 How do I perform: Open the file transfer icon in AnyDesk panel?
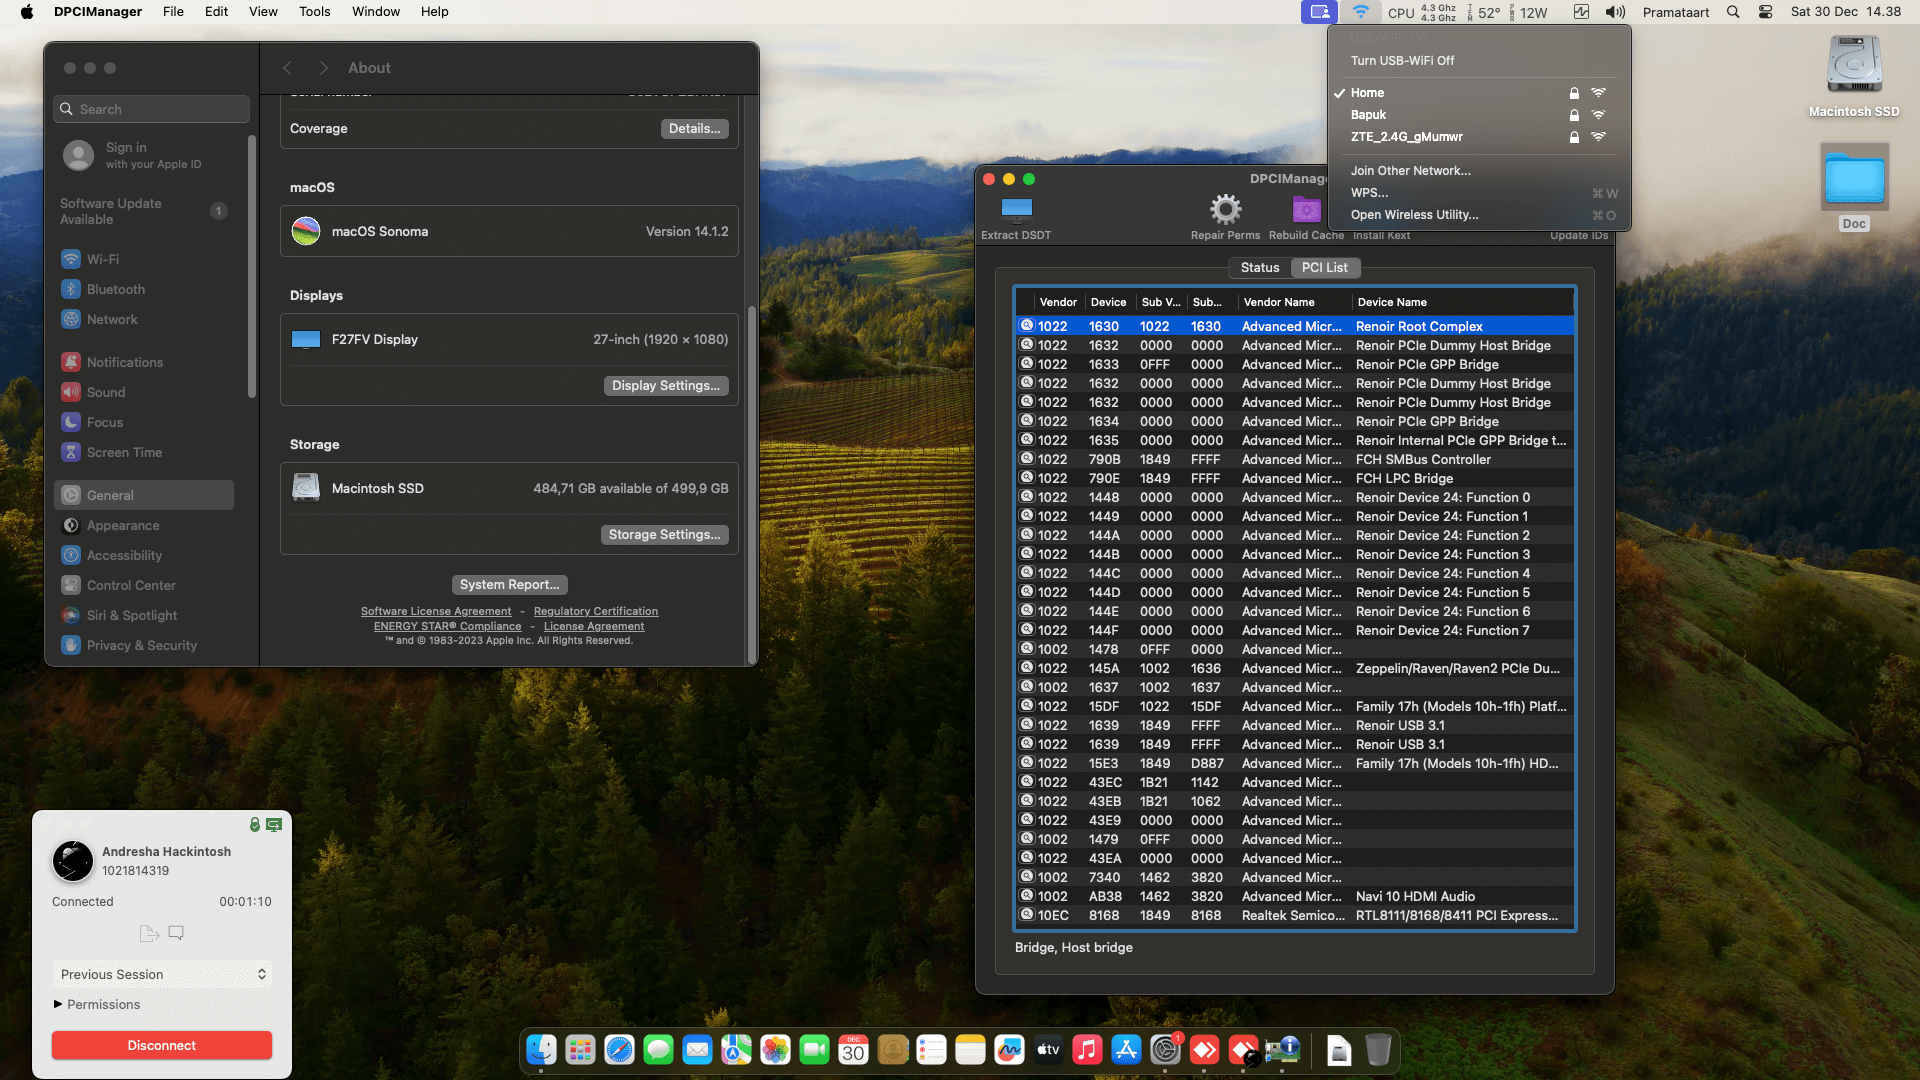(149, 933)
